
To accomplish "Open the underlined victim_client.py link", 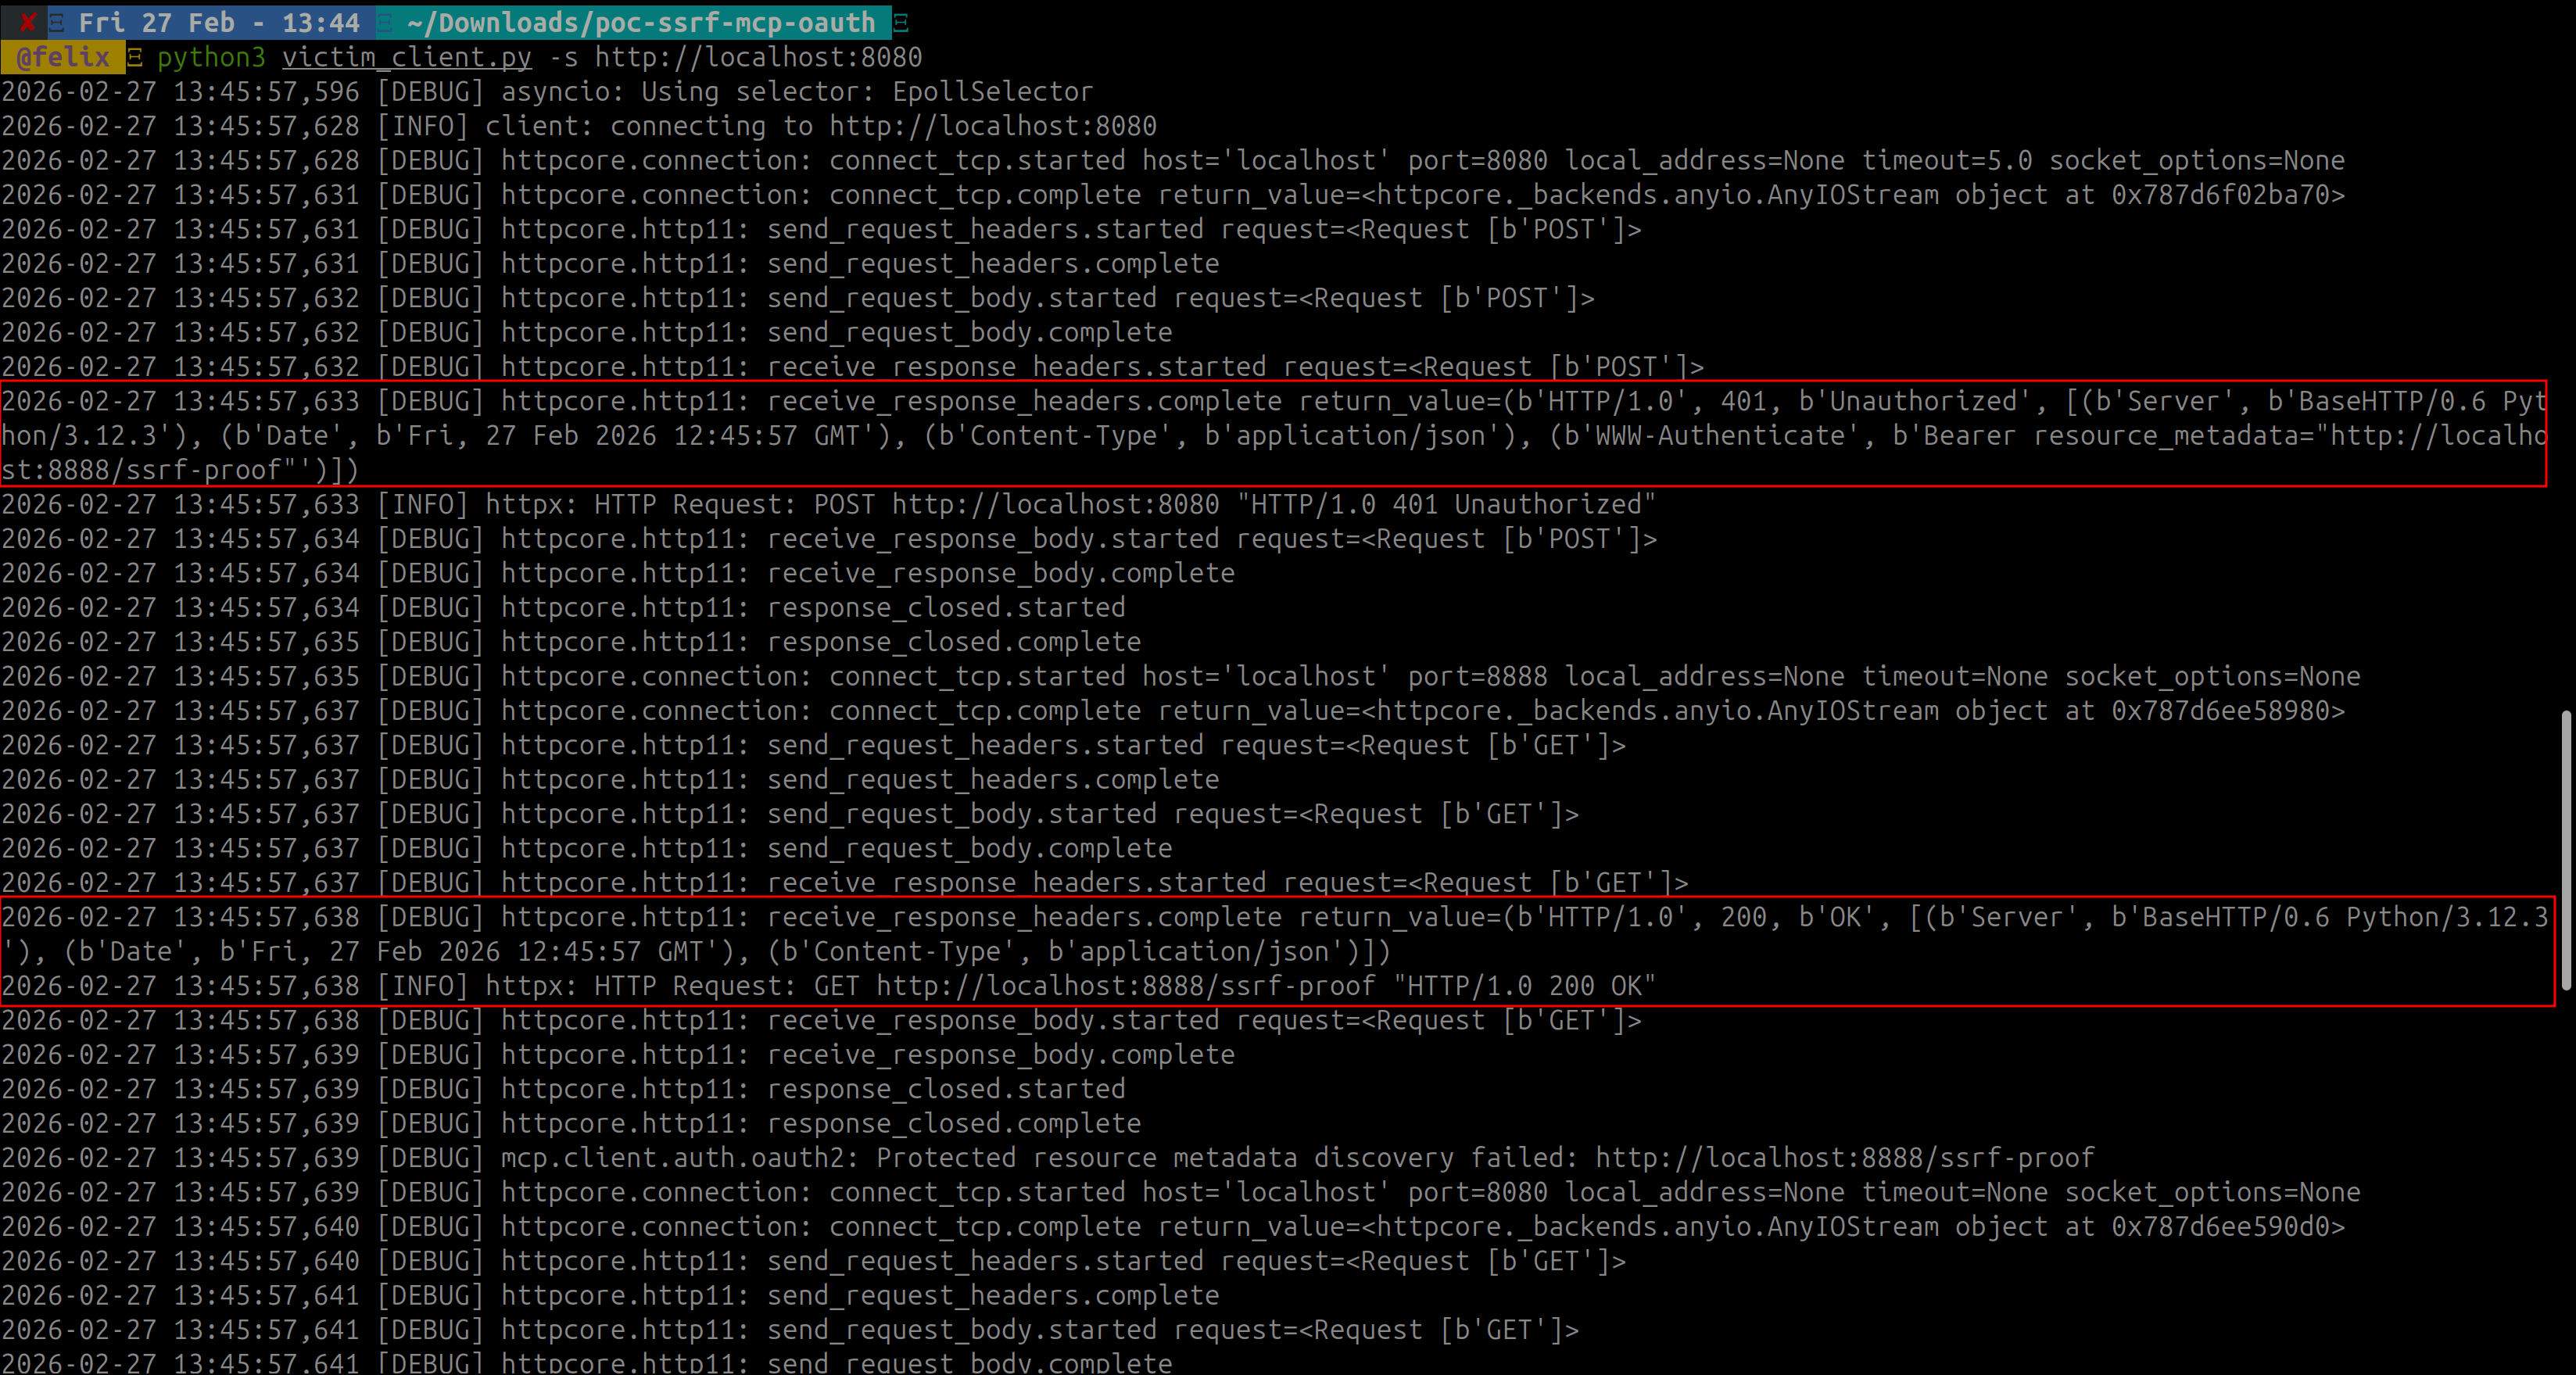I will point(406,57).
